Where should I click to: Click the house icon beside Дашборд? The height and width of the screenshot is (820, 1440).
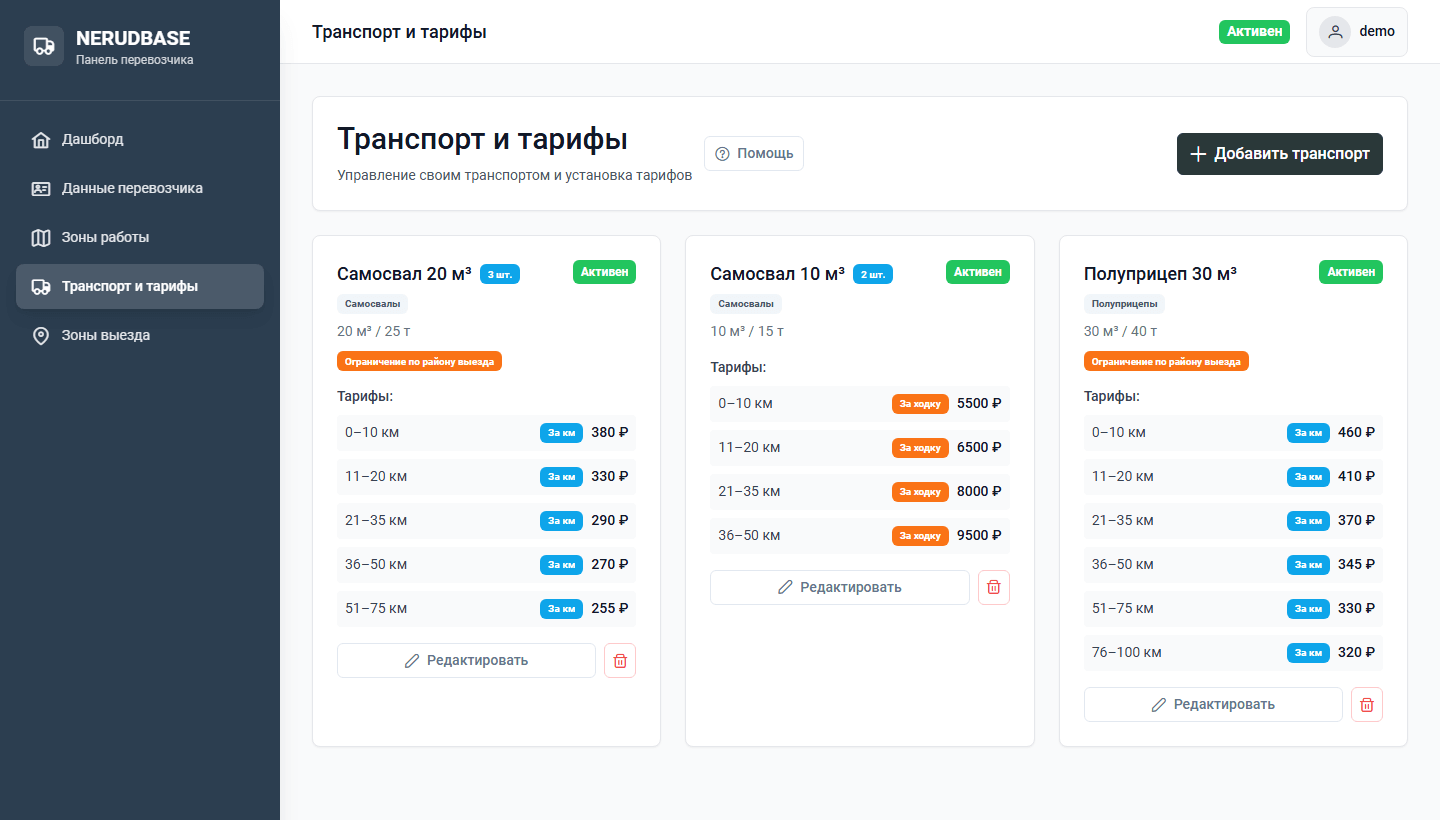41,140
